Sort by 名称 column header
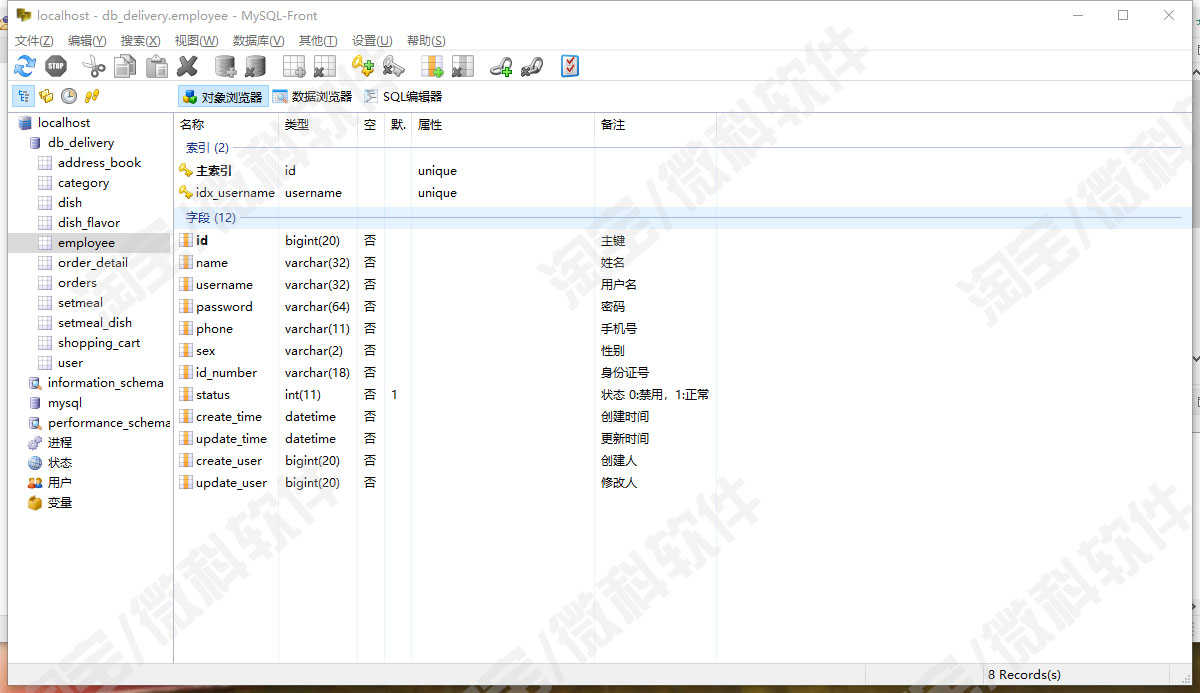Viewport: 1200px width, 693px height. coord(226,125)
